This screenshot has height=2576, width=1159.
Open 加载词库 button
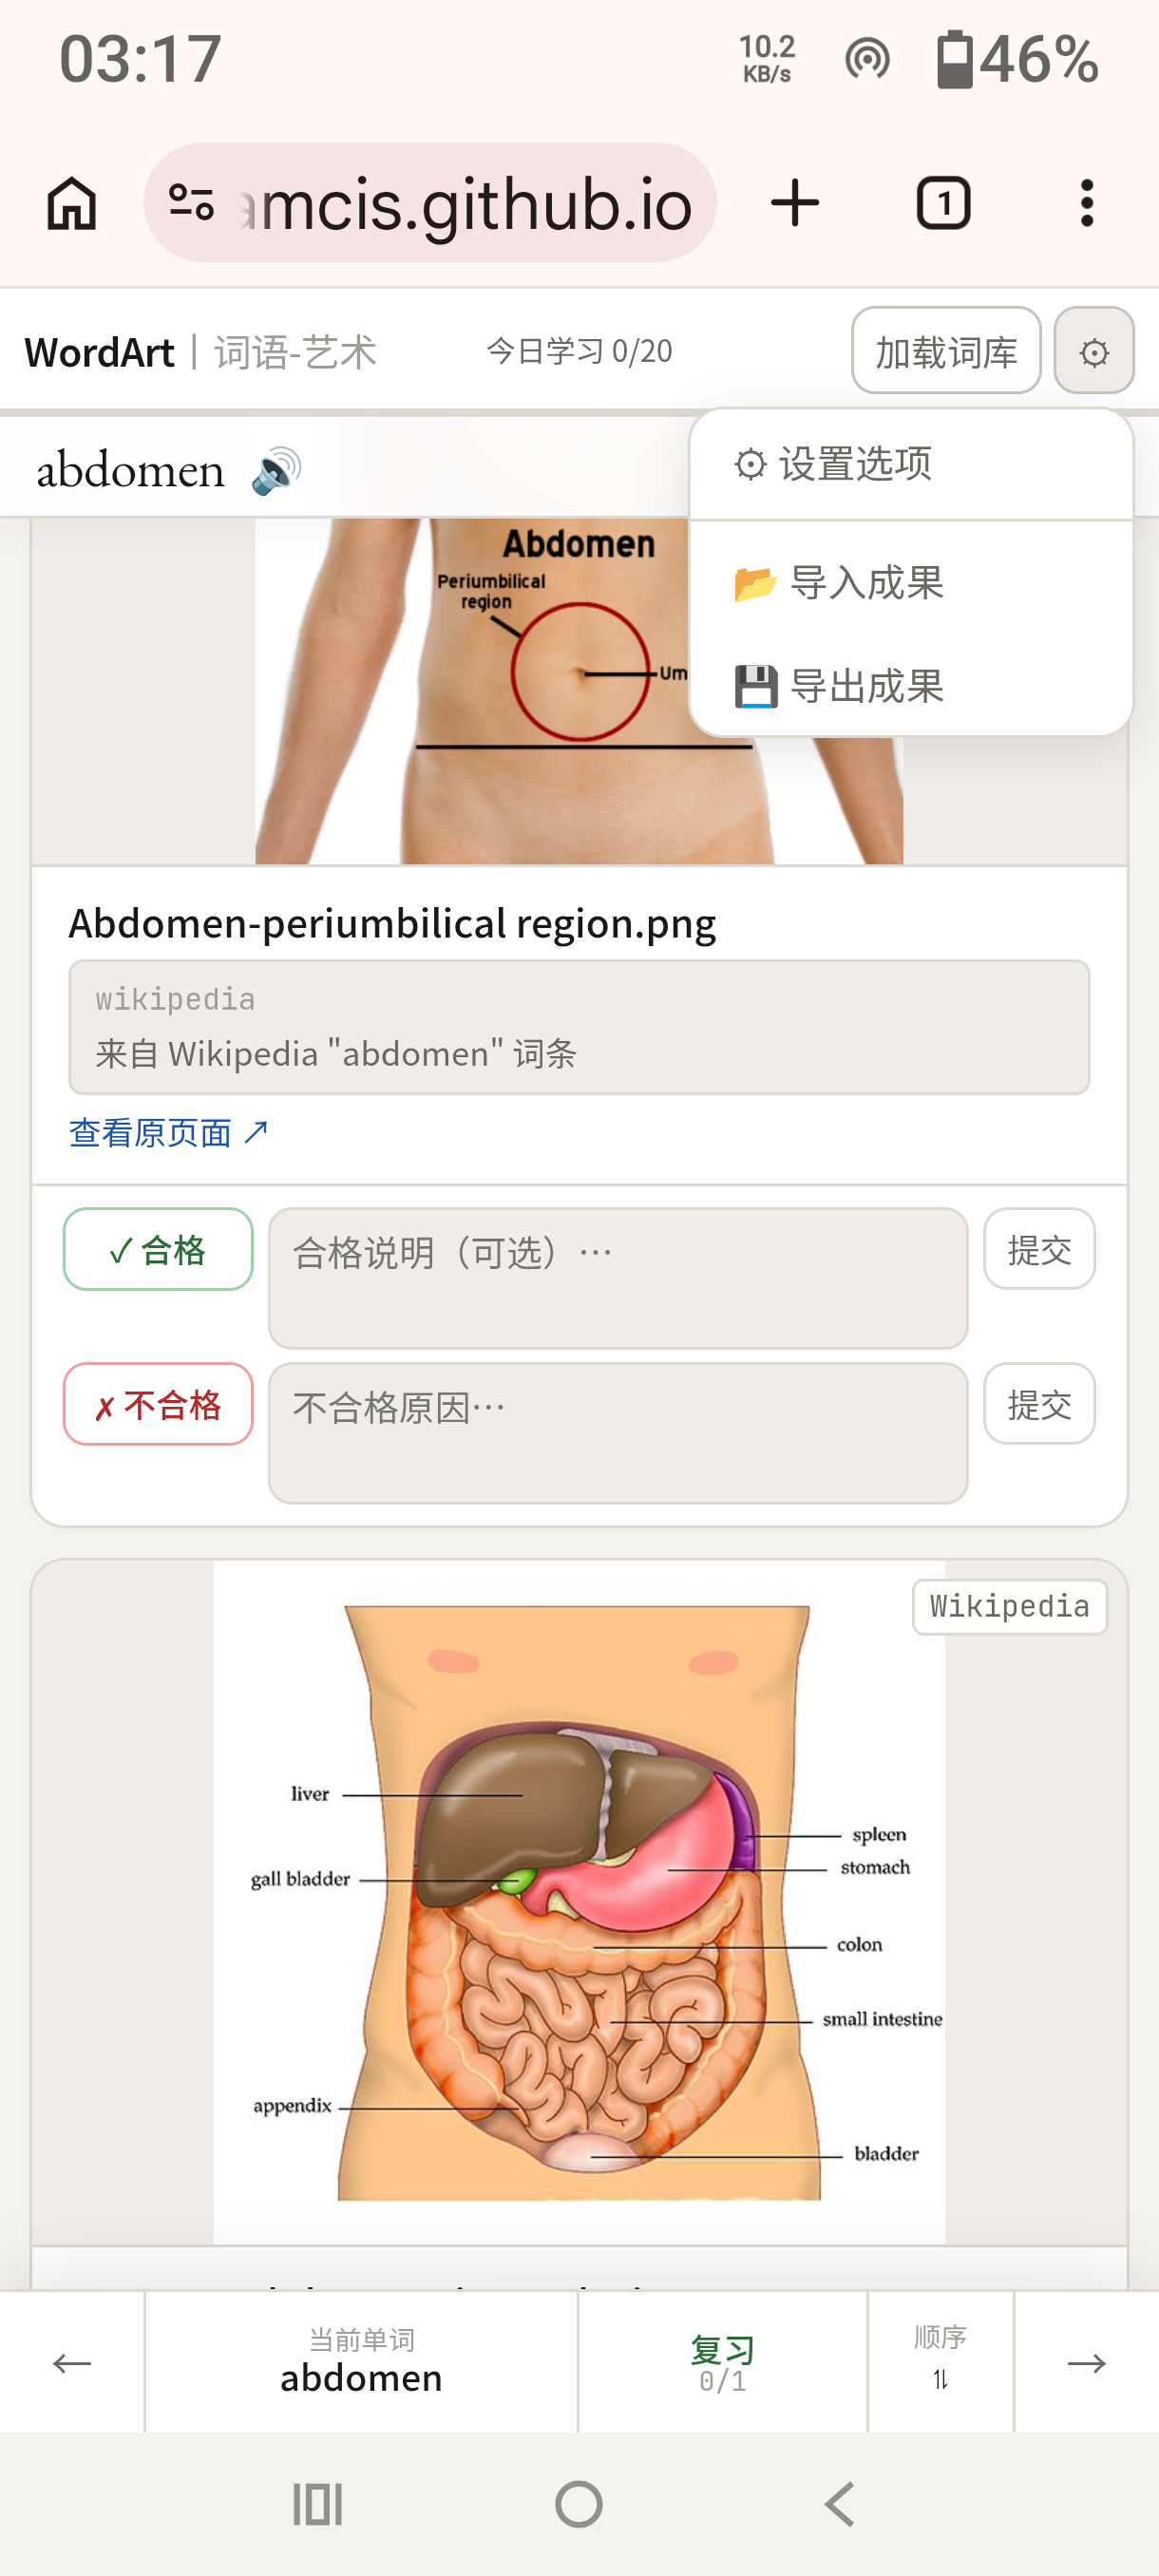(x=946, y=351)
